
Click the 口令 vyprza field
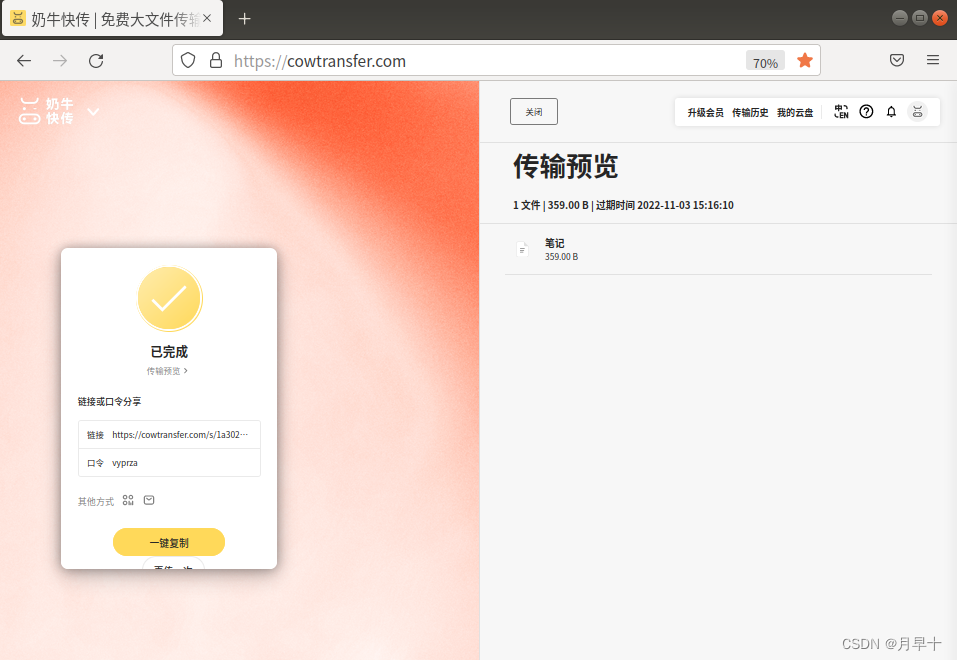(169, 463)
